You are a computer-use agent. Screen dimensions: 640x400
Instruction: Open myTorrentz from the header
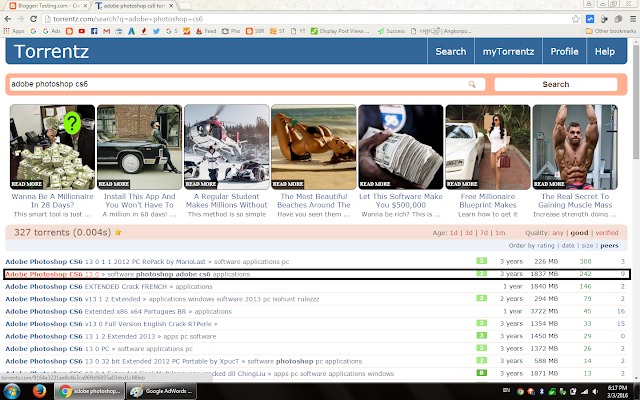pos(508,51)
